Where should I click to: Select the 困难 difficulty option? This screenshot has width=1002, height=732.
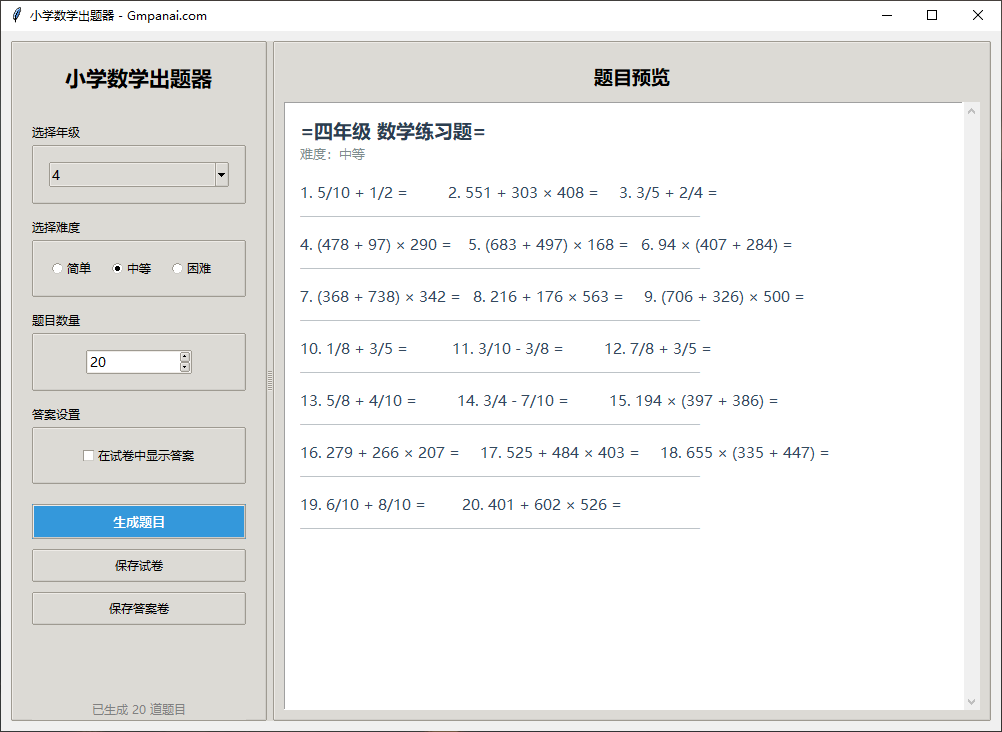(x=176, y=268)
